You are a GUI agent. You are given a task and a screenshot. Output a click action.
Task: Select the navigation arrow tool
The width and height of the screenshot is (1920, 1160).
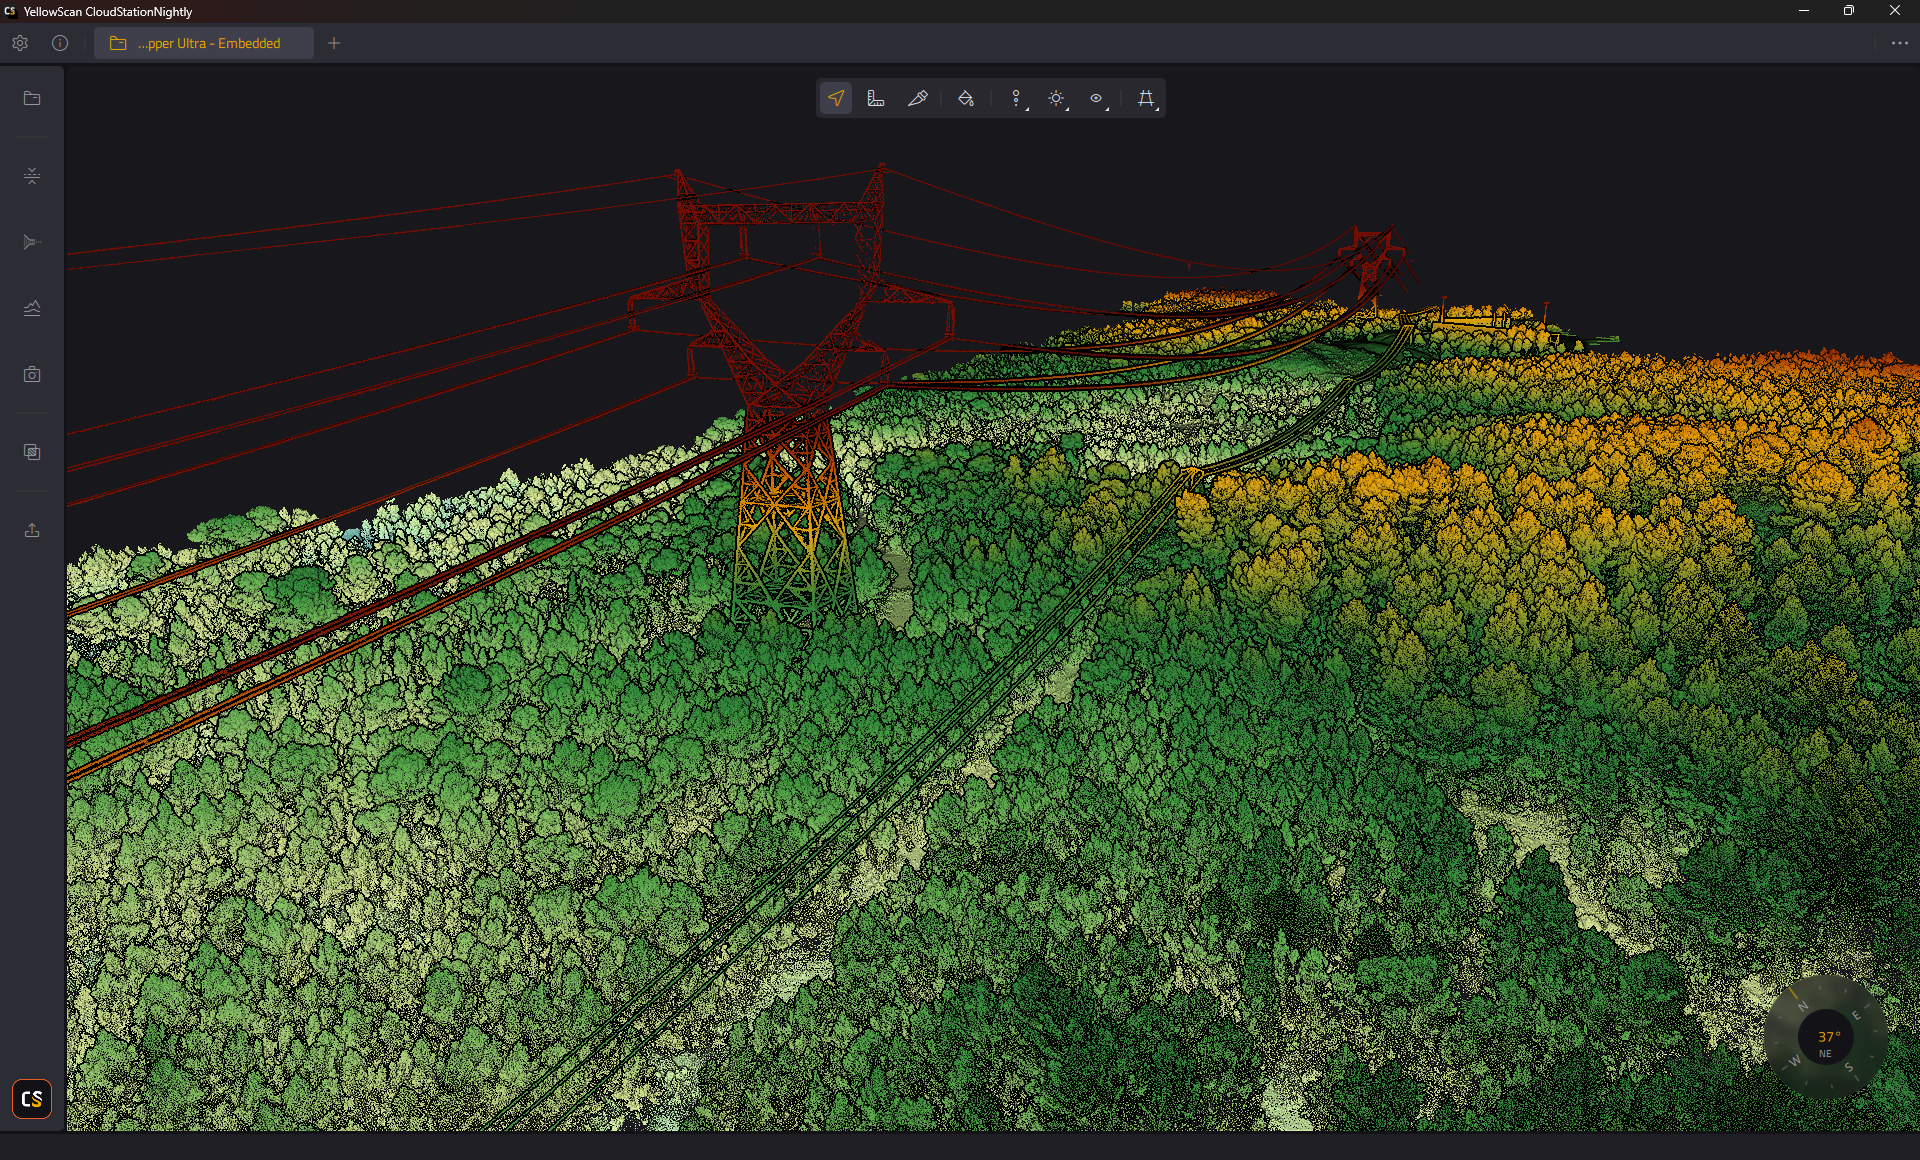coord(836,98)
